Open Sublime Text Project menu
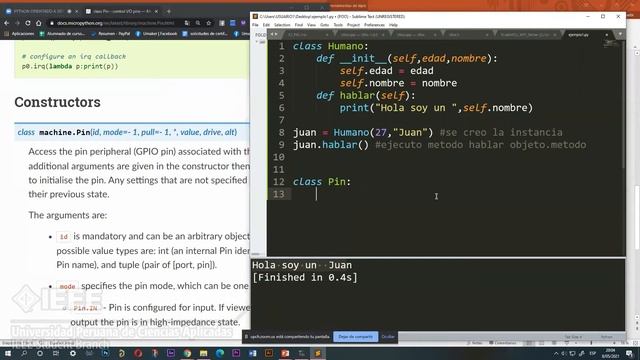The width and height of the screenshot is (640, 360). (353, 25)
